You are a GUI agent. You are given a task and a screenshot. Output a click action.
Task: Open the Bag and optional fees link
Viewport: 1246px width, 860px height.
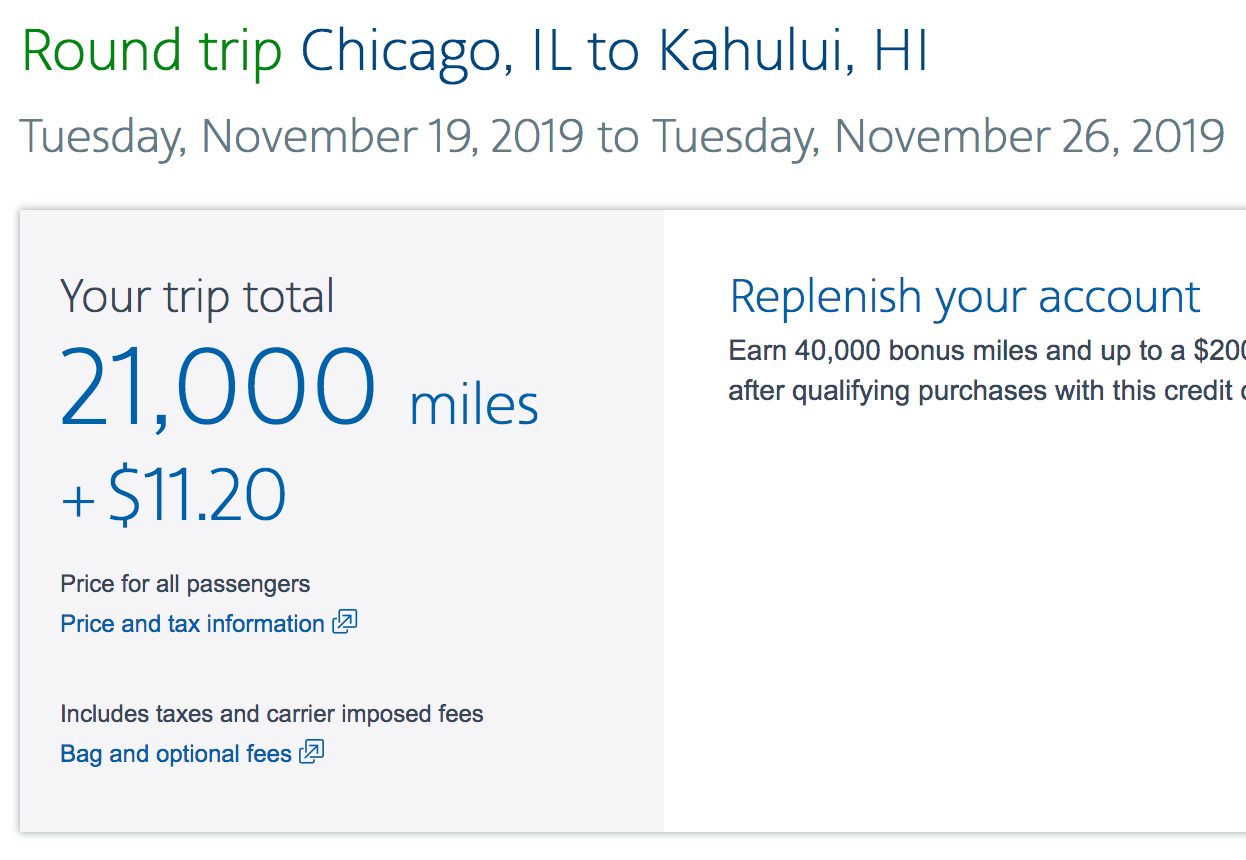176,754
